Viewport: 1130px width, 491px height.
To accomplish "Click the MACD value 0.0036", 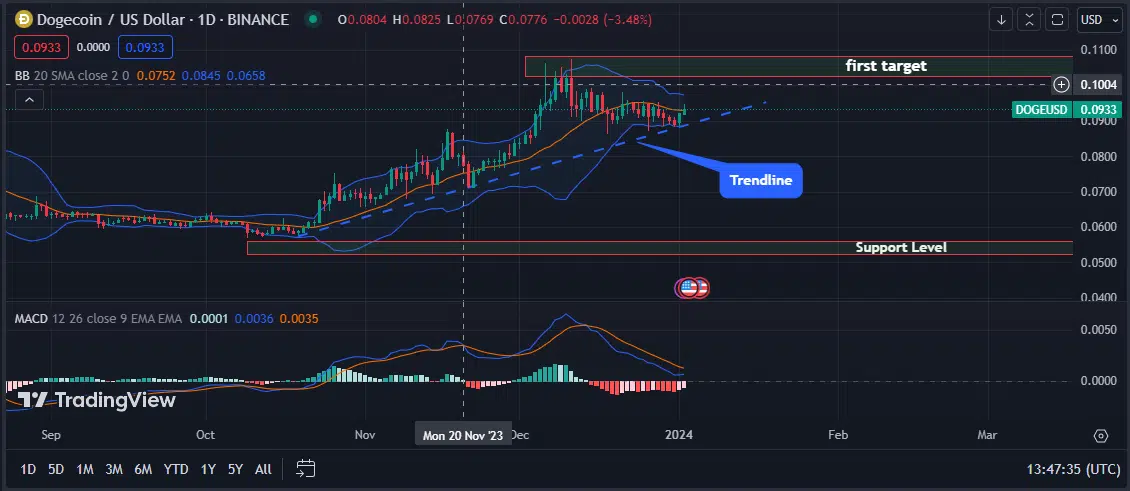I will point(253,318).
